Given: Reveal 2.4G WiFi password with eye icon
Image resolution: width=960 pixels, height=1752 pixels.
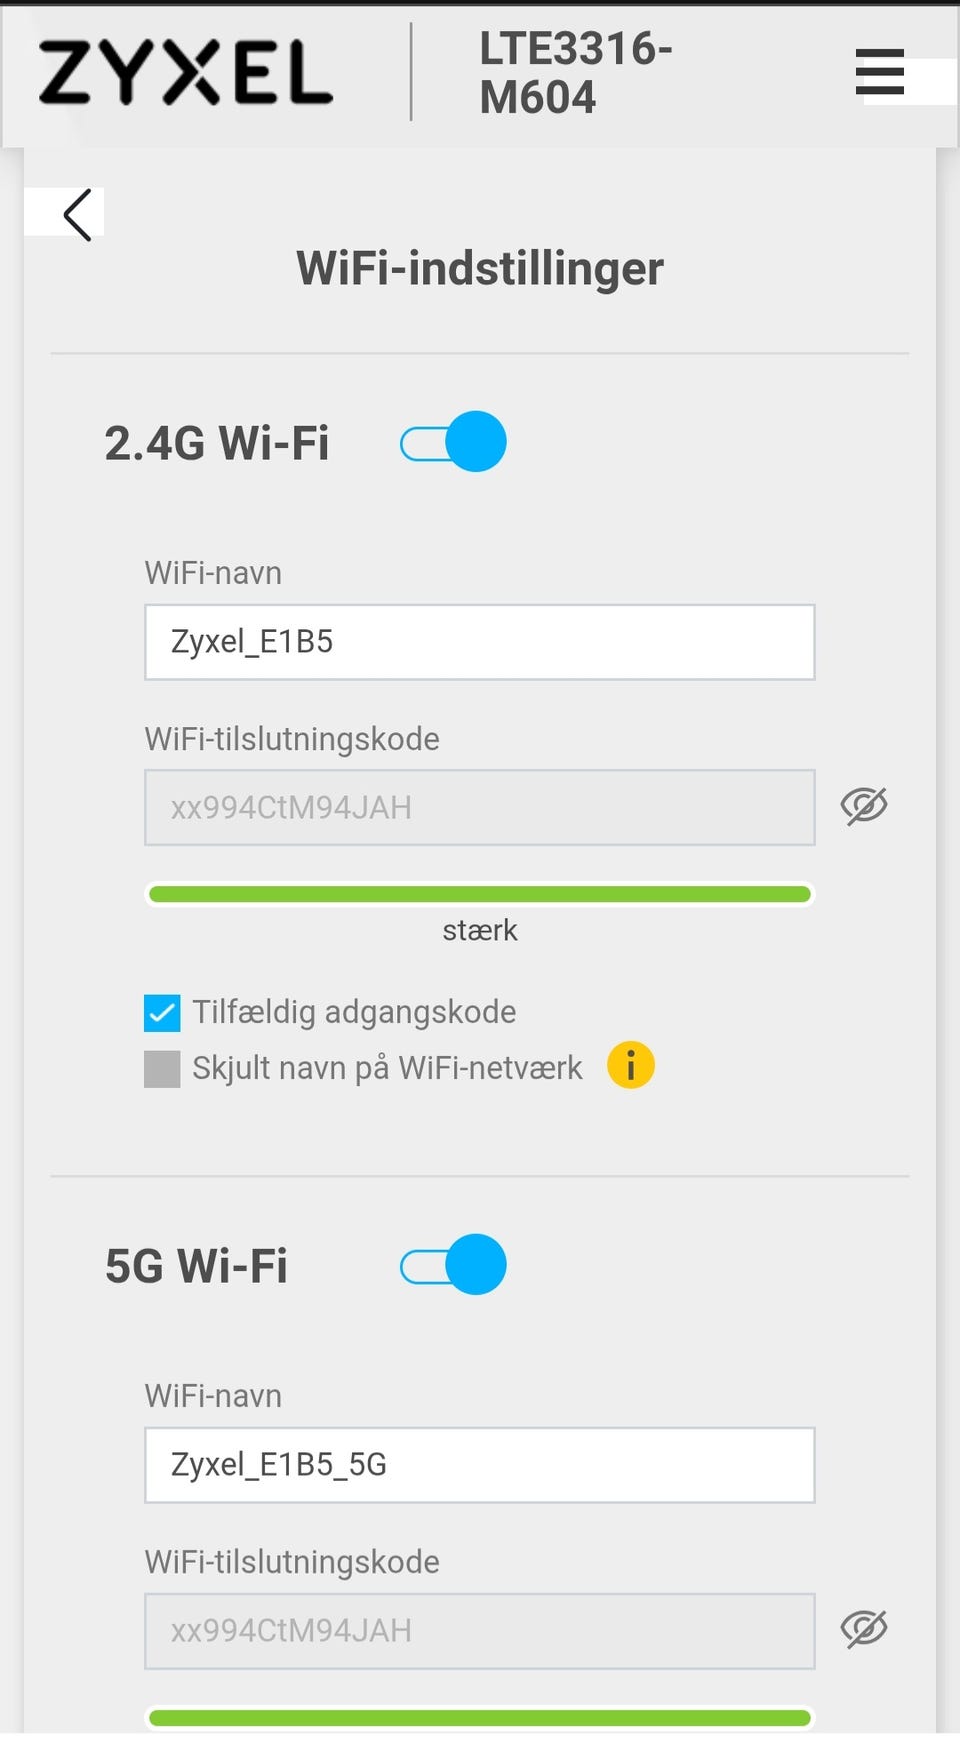Looking at the screenshot, I should [x=864, y=806].
